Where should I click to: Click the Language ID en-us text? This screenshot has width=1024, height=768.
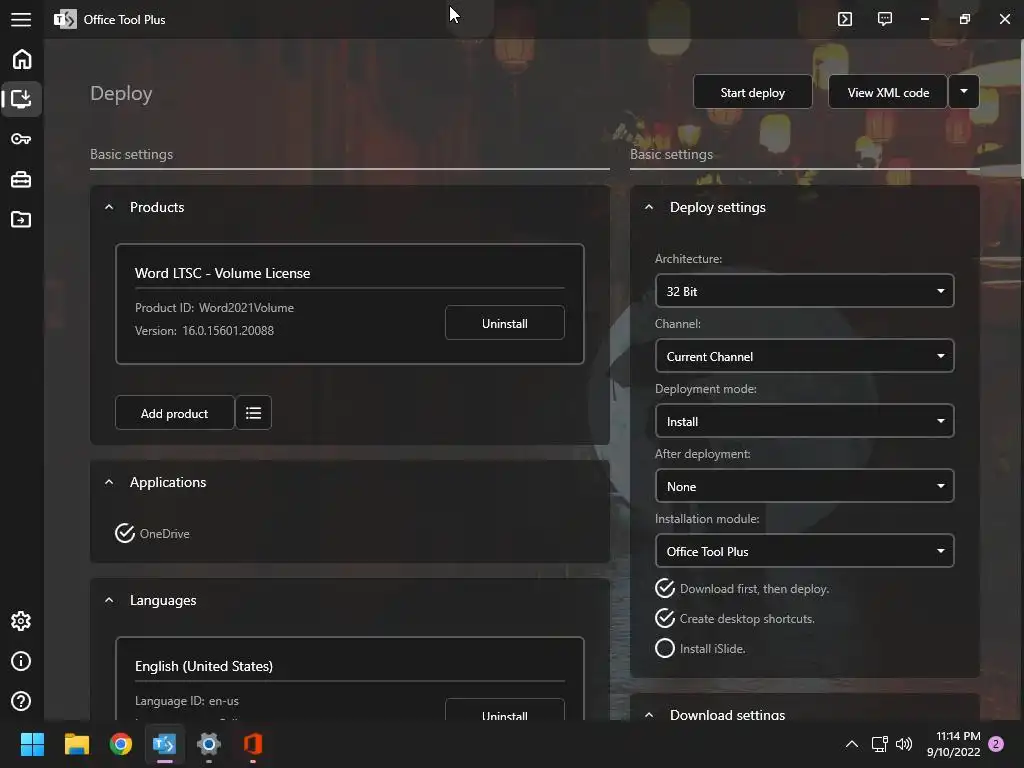click(187, 701)
